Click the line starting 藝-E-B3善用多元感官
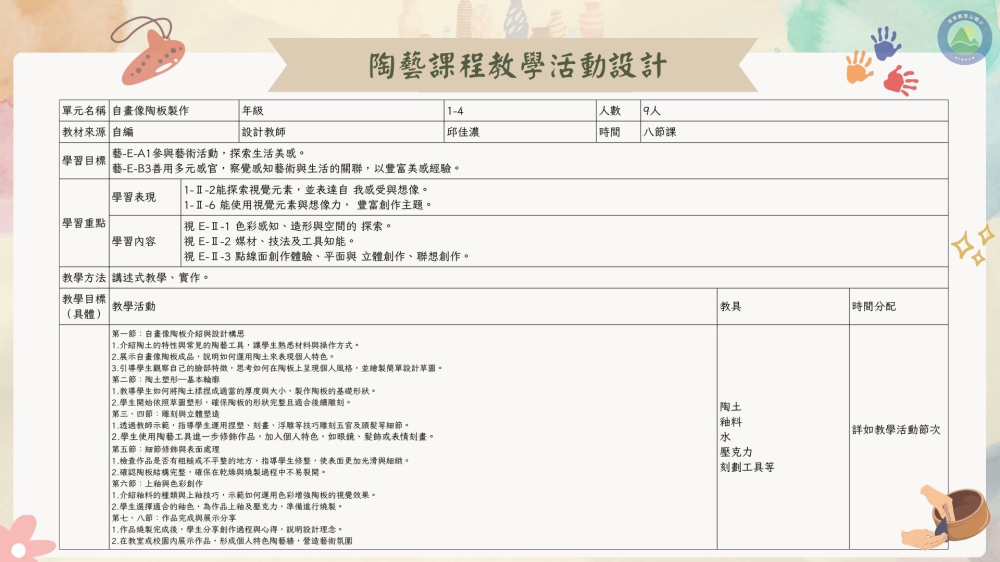This screenshot has height=562, width=1000. [286, 168]
